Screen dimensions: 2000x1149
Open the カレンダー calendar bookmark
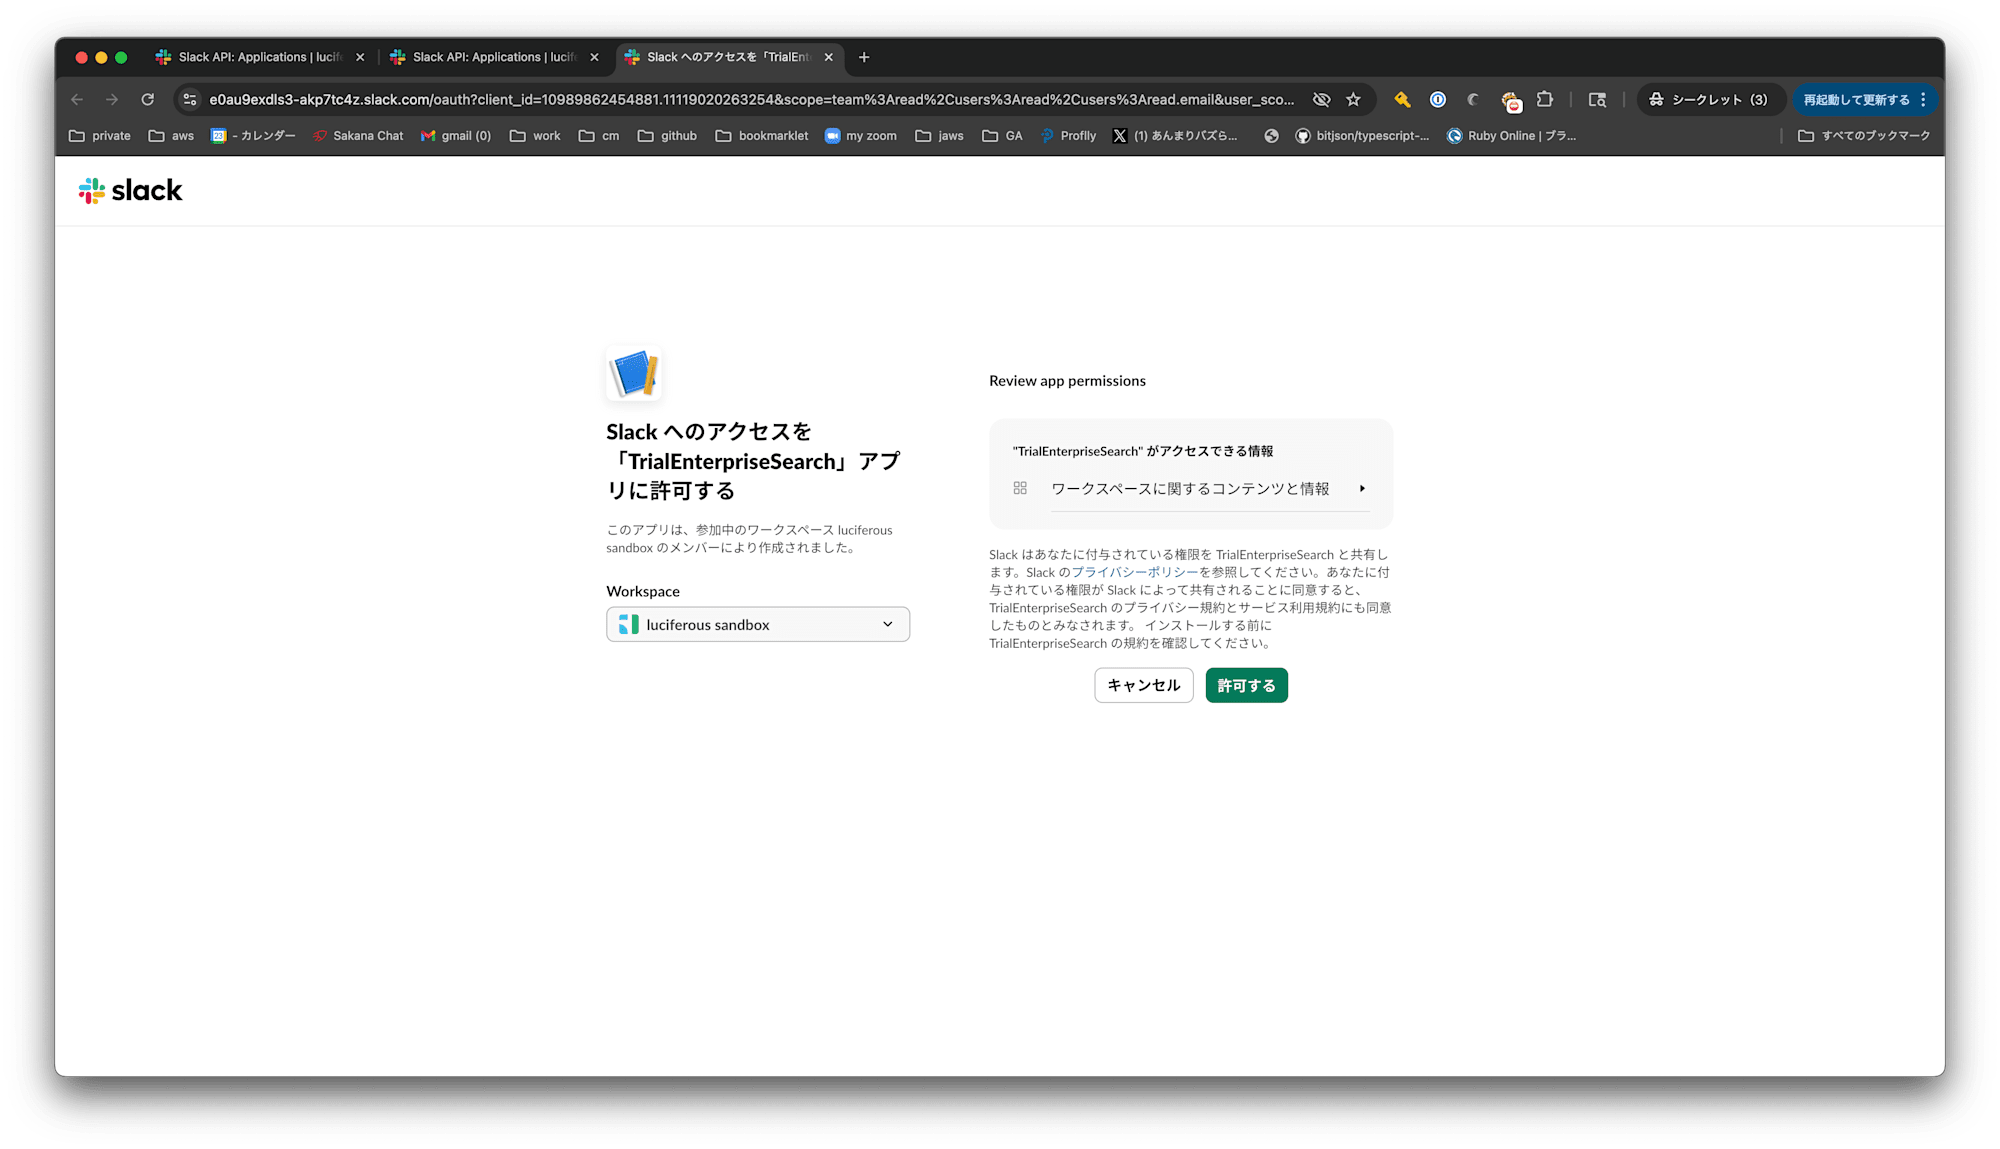pos(253,135)
